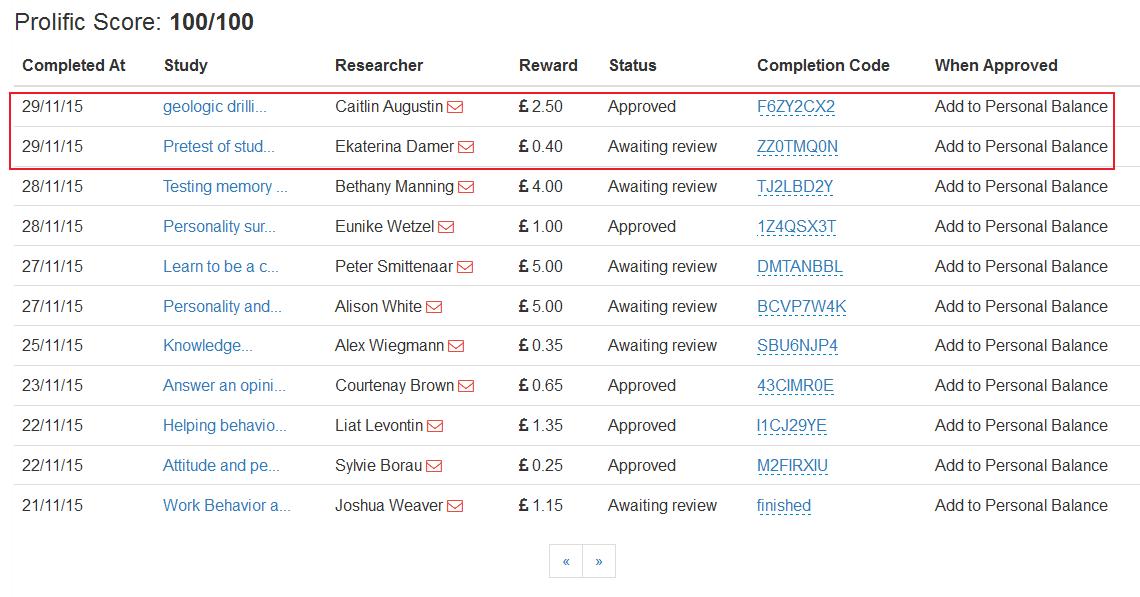Screen dimensions: 1140x597
Task: Click the envelope icon next to Alex Wiegmann
Action: [x=456, y=346]
